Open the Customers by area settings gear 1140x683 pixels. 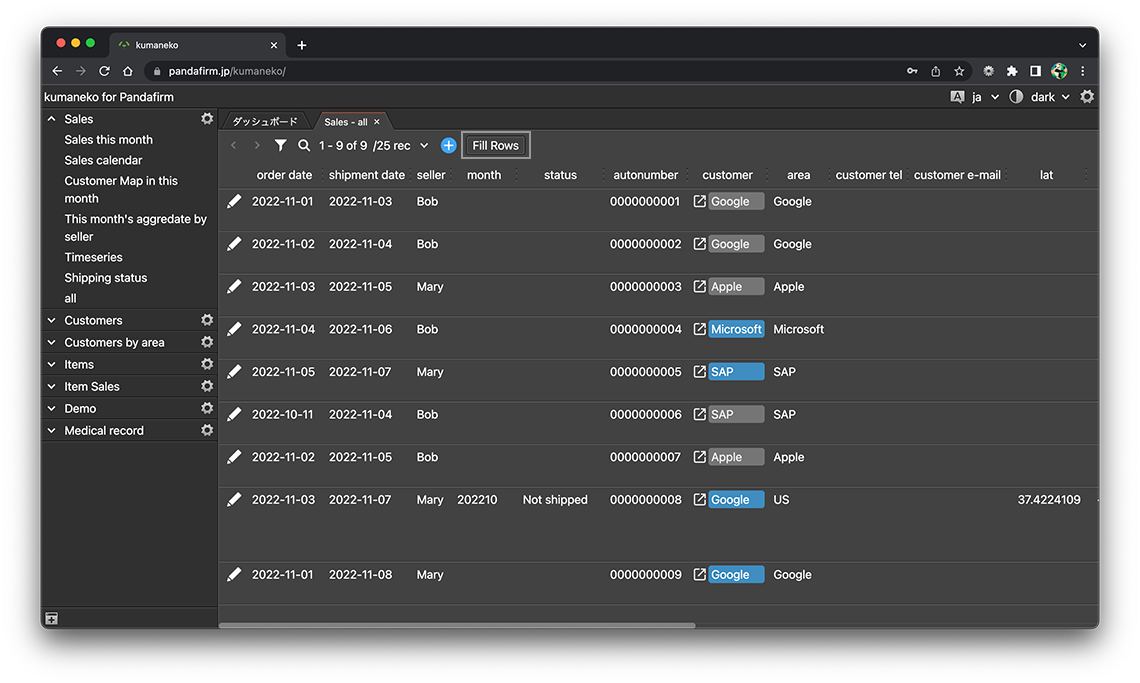coord(207,342)
